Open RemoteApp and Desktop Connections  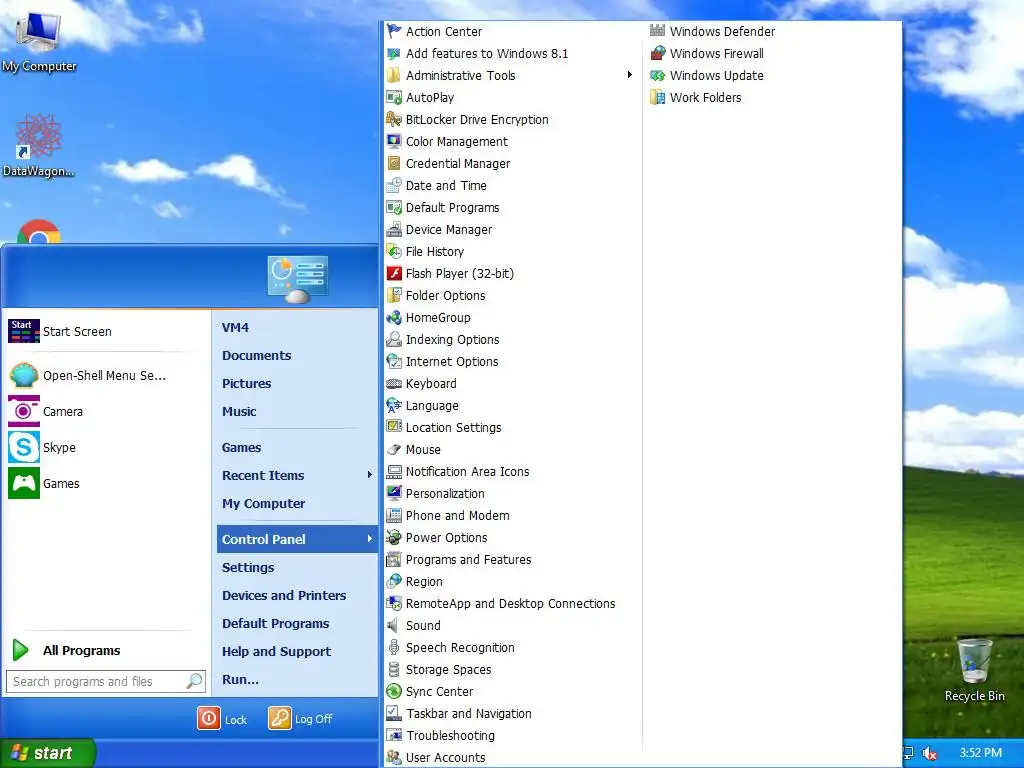510,603
